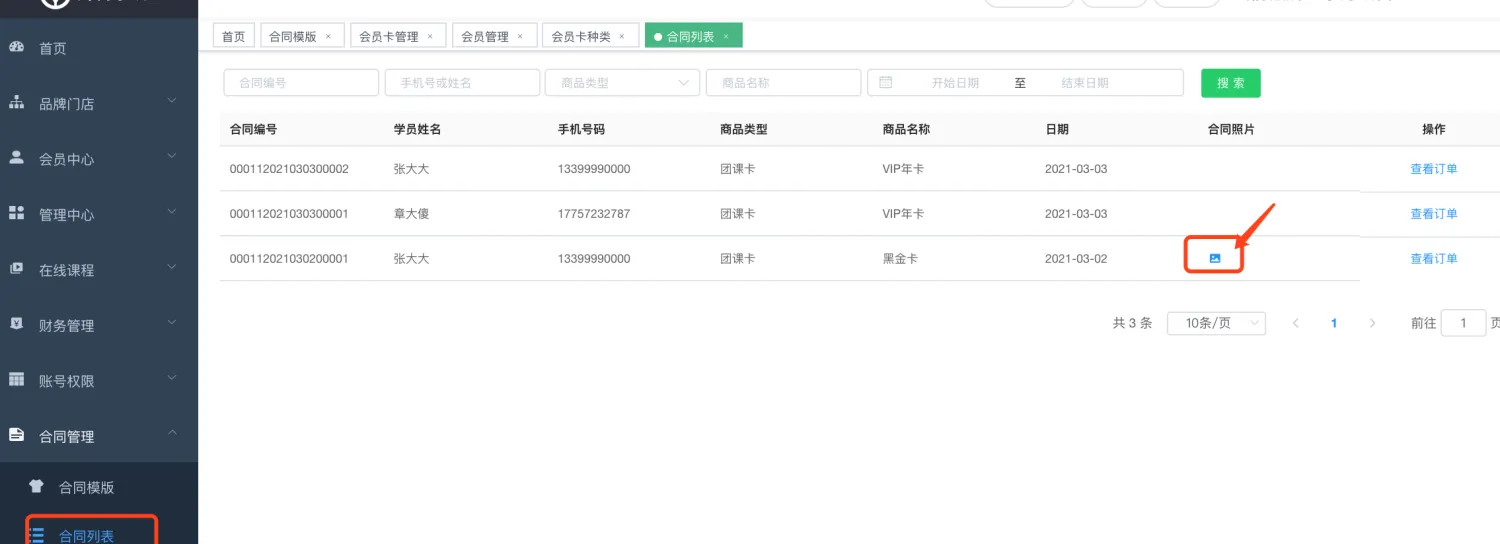Open the 商品类型 dropdown filter

click(x=621, y=83)
